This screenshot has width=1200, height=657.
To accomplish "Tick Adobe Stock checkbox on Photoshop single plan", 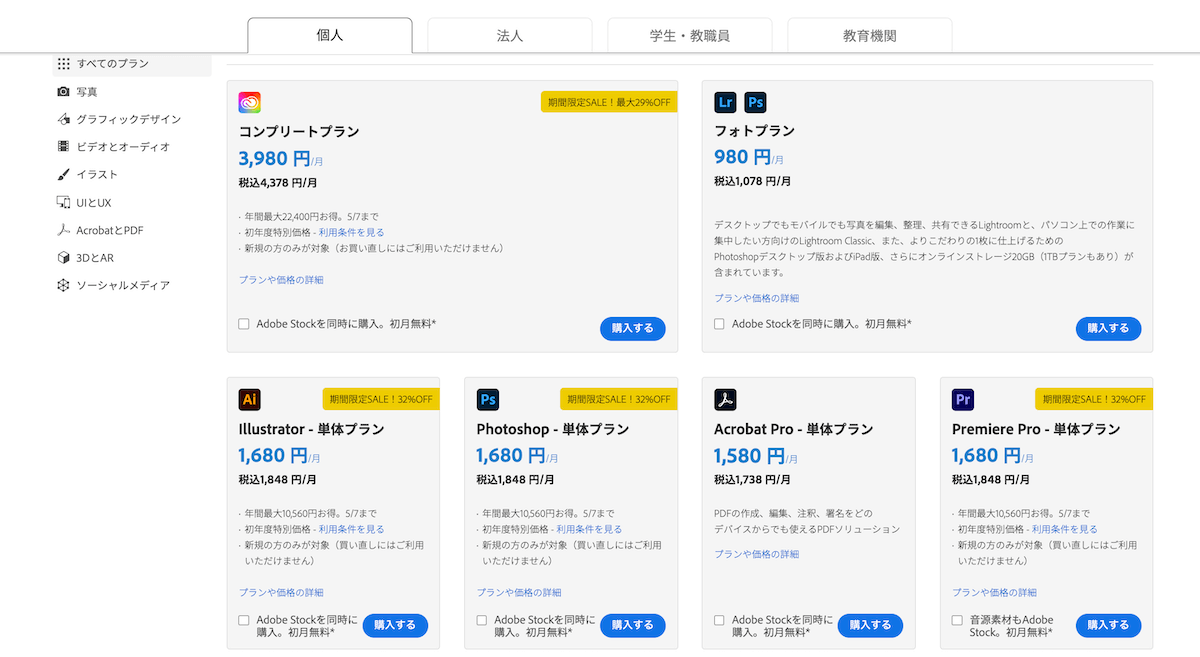I will (x=482, y=620).
